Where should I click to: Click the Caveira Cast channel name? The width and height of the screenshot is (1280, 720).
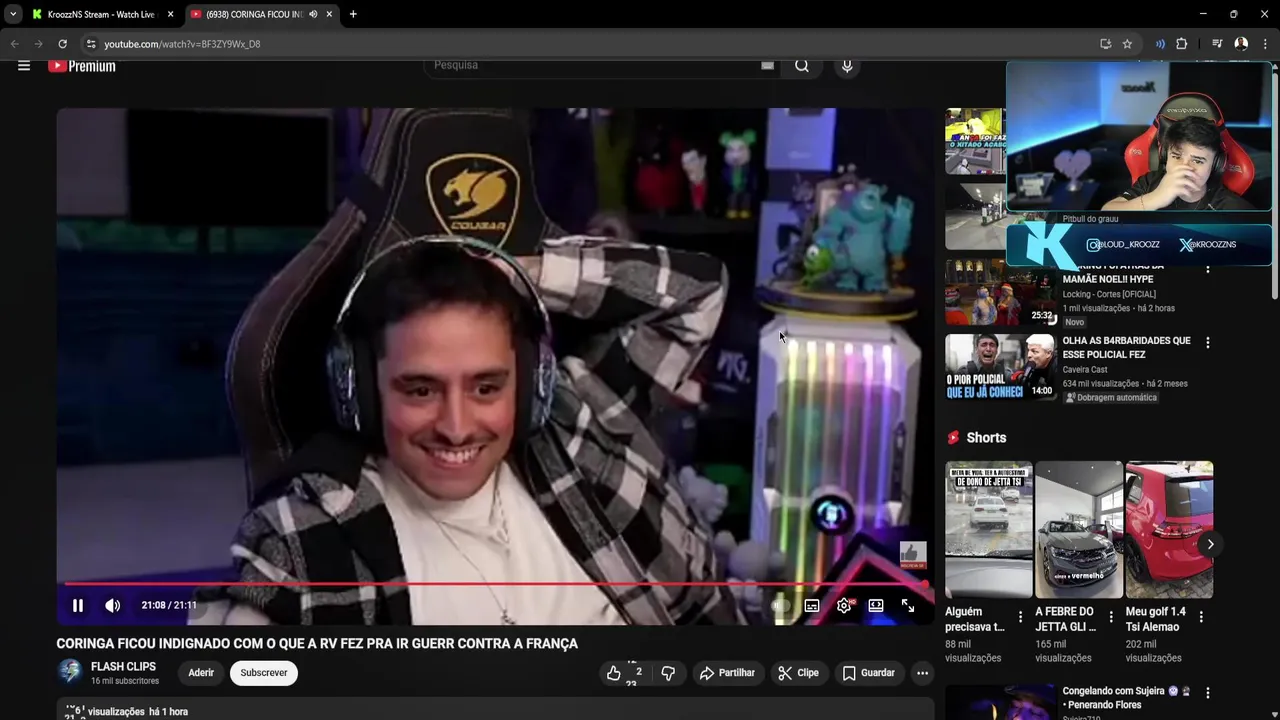point(1085,370)
